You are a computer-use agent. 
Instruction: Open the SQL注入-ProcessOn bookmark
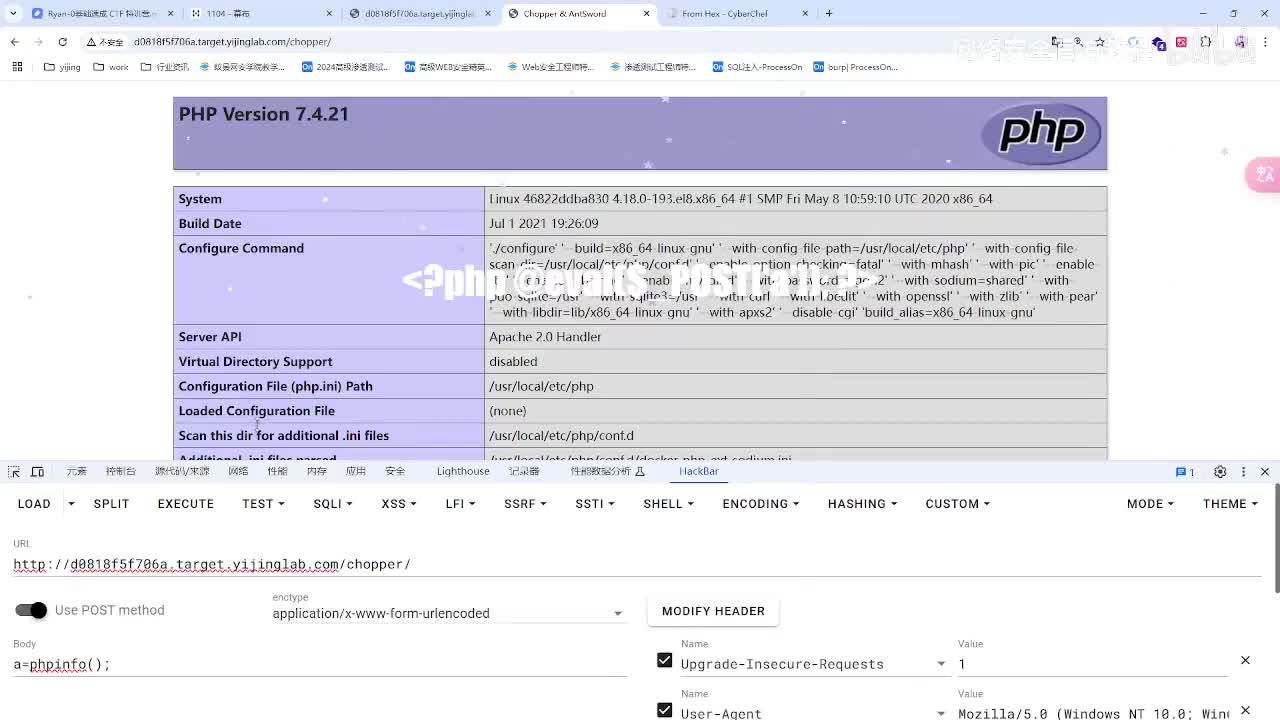click(757, 67)
